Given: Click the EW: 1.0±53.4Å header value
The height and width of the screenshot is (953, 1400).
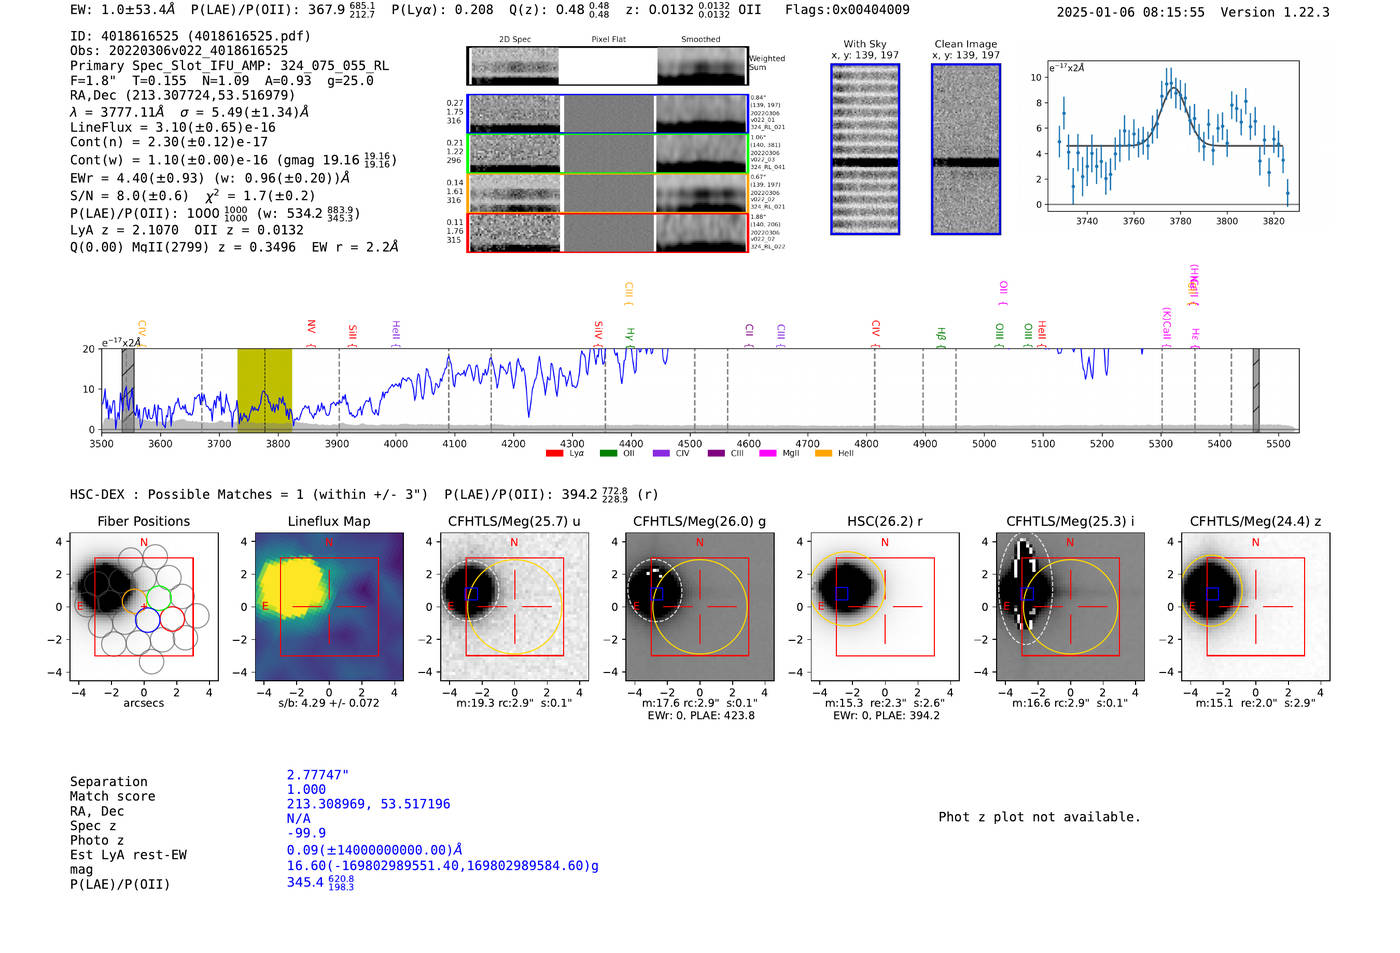Looking at the screenshot, I should [122, 10].
